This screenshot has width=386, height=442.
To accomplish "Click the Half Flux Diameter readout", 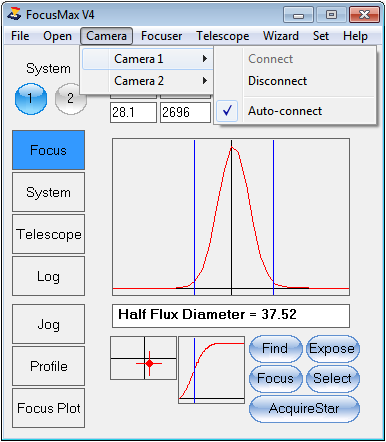I will point(231,315).
